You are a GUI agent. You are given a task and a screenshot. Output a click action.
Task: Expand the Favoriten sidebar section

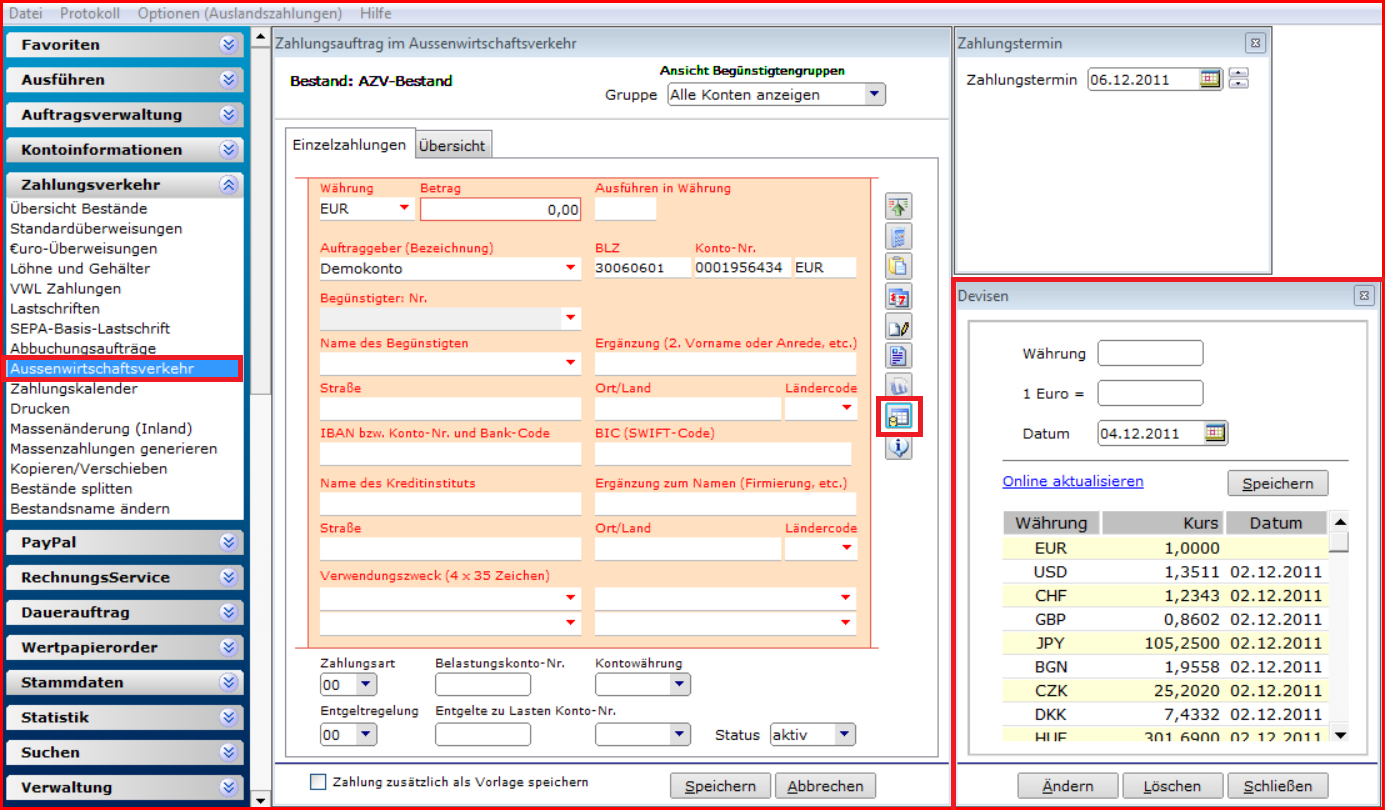pos(229,44)
